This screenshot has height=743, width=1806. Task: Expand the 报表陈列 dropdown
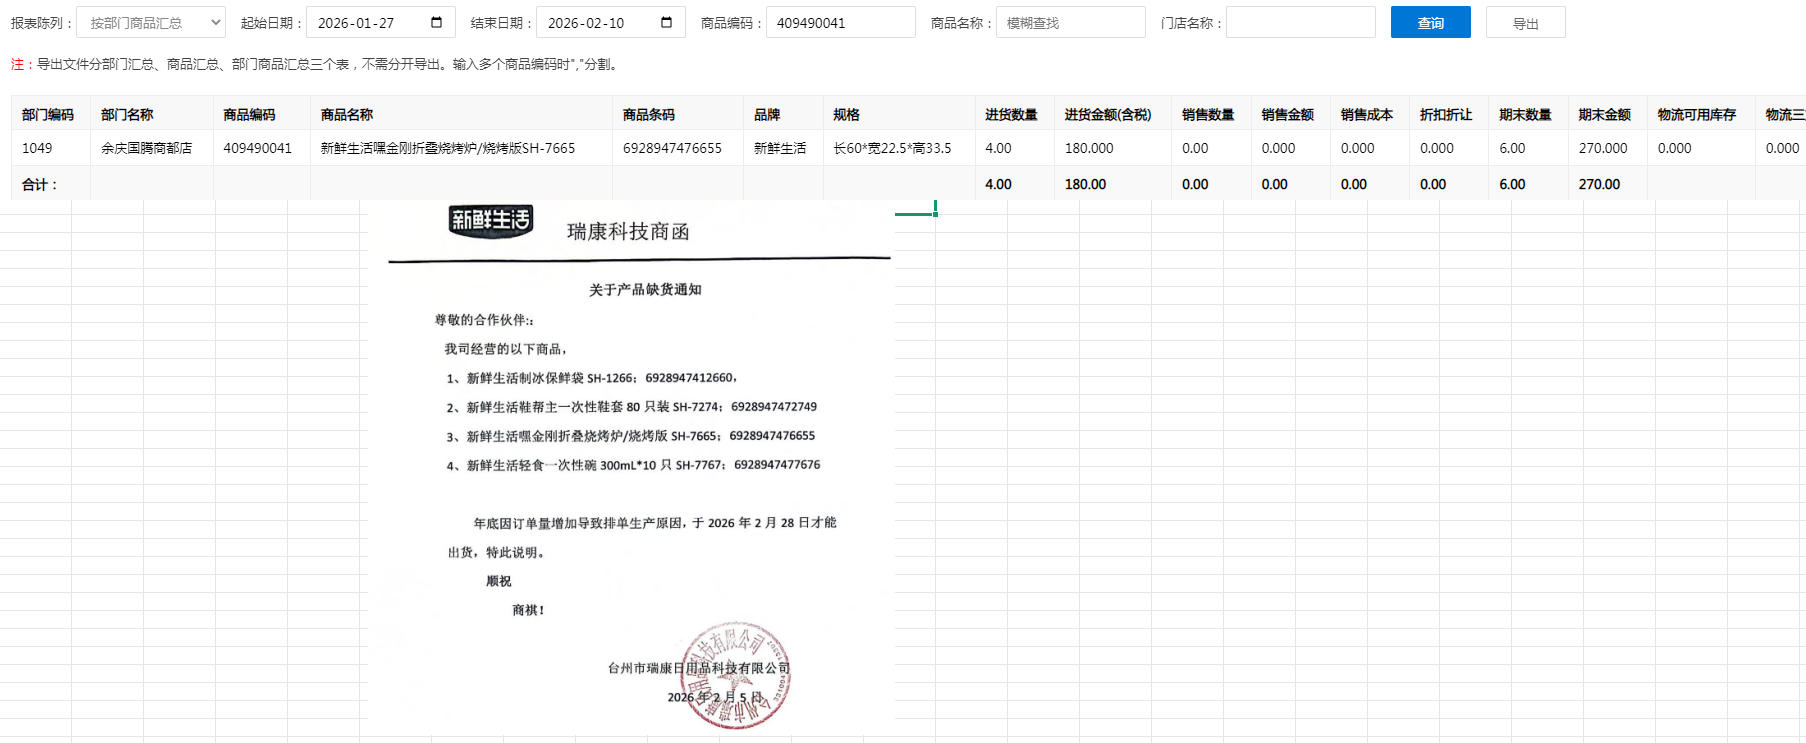[x=151, y=22]
